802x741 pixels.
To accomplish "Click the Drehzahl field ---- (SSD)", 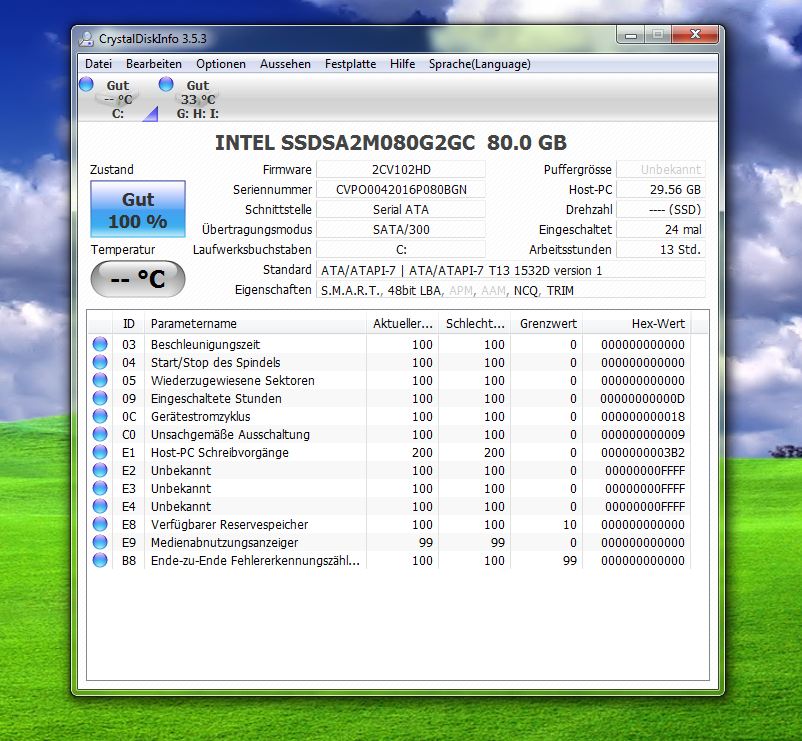I will pos(661,209).
